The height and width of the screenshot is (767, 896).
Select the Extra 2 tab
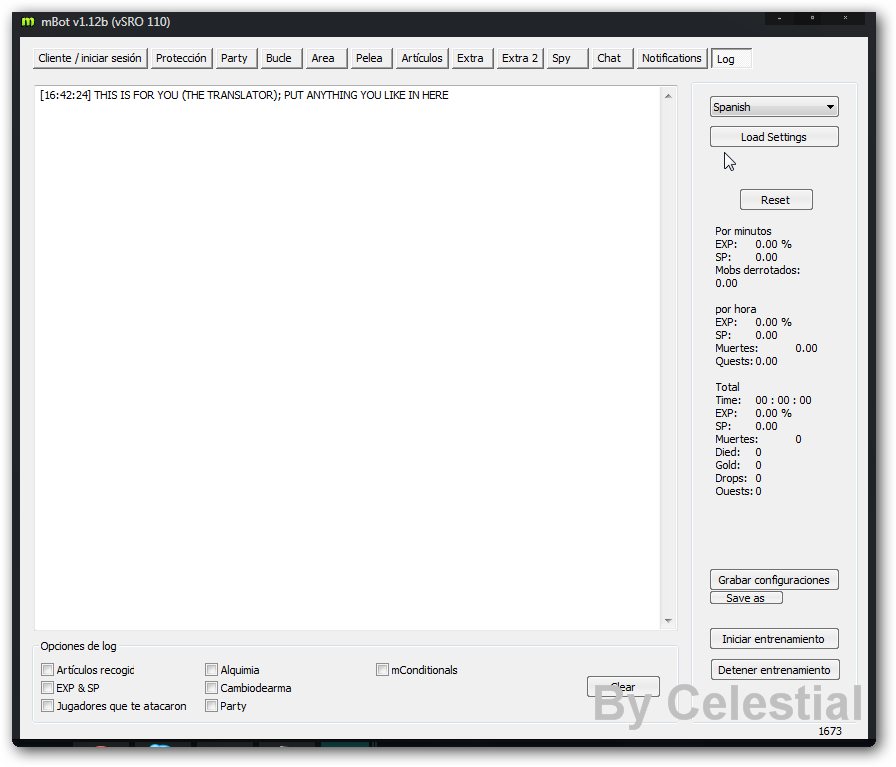[519, 58]
